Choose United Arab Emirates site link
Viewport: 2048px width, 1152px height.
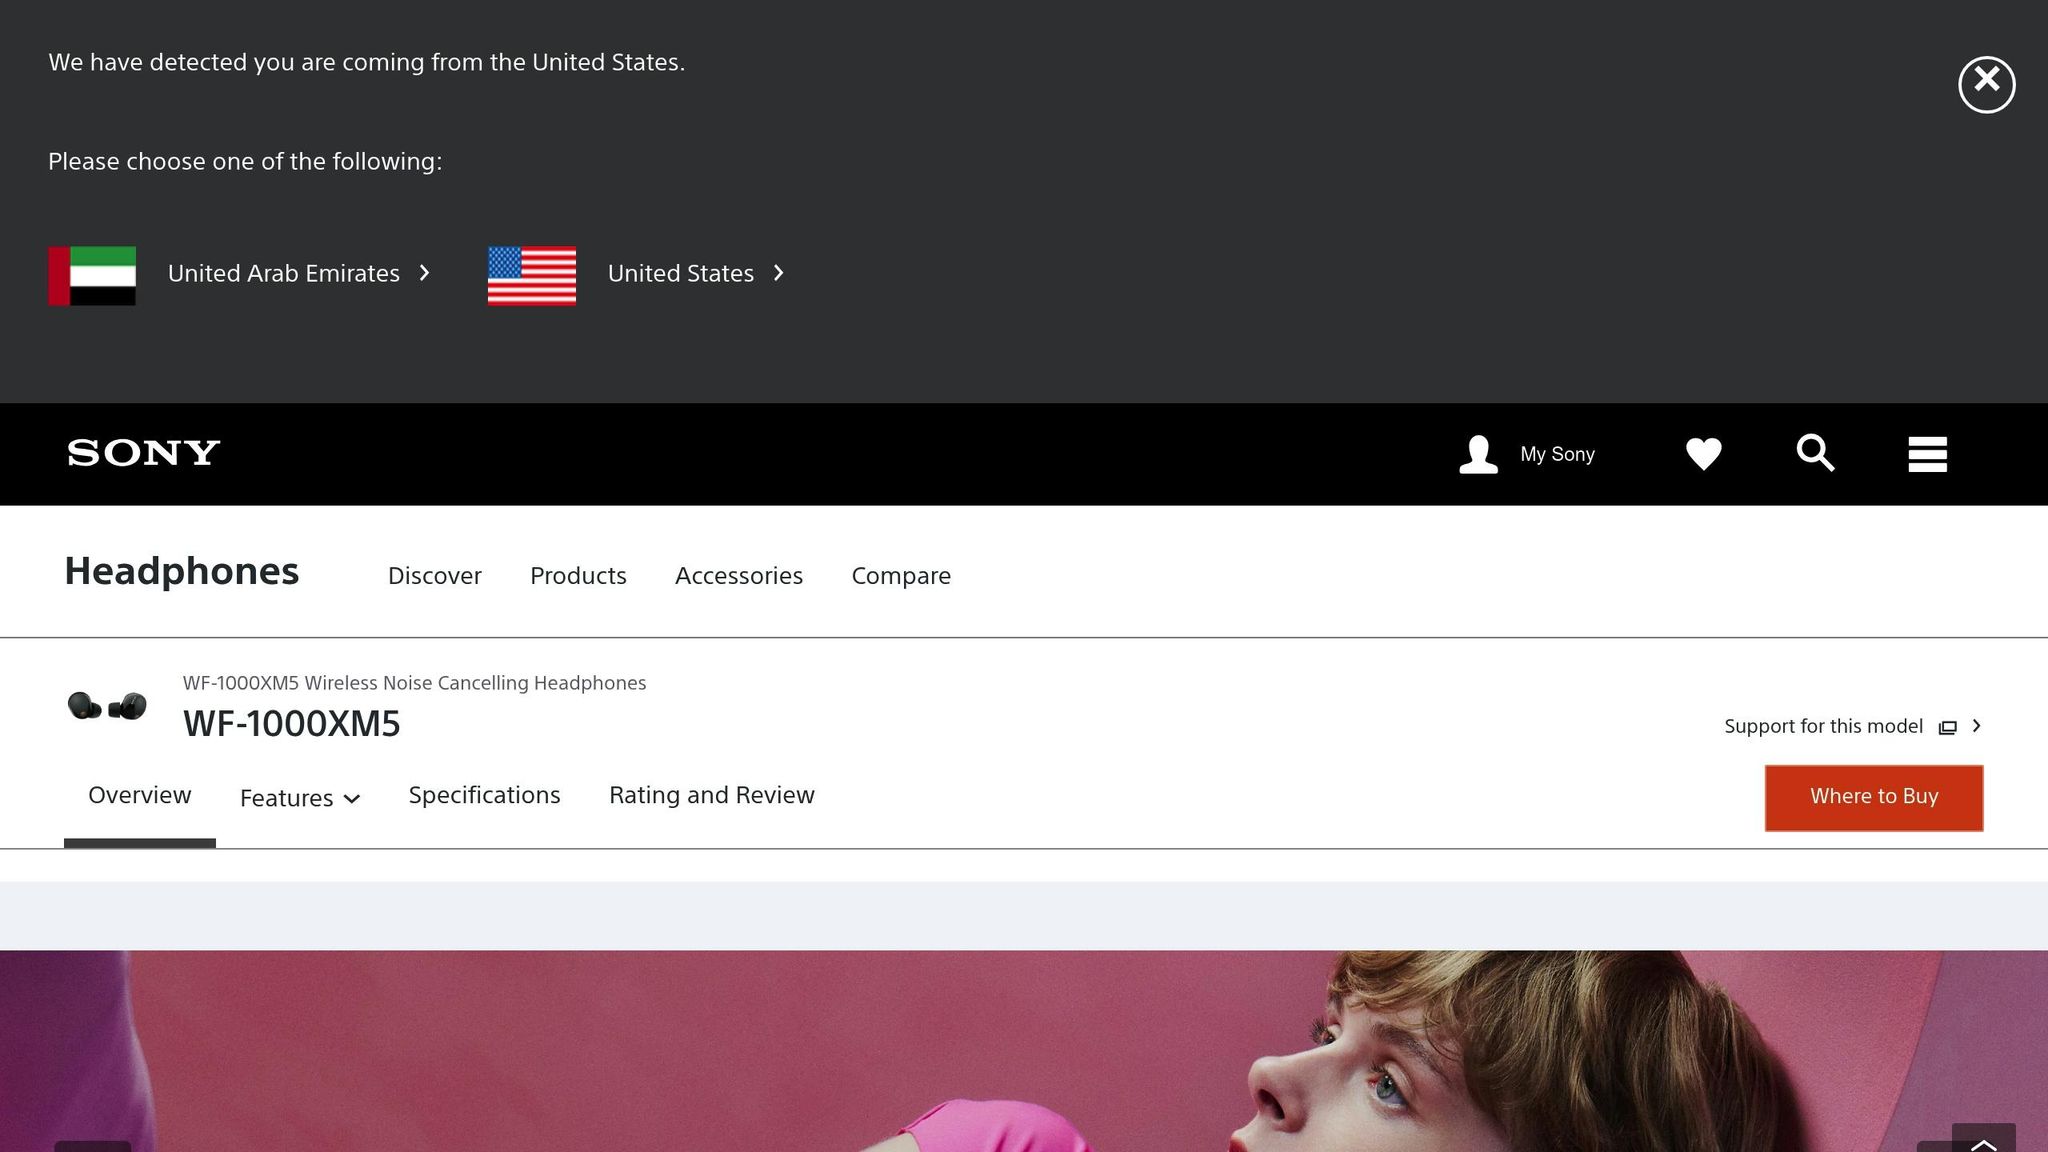298,273
